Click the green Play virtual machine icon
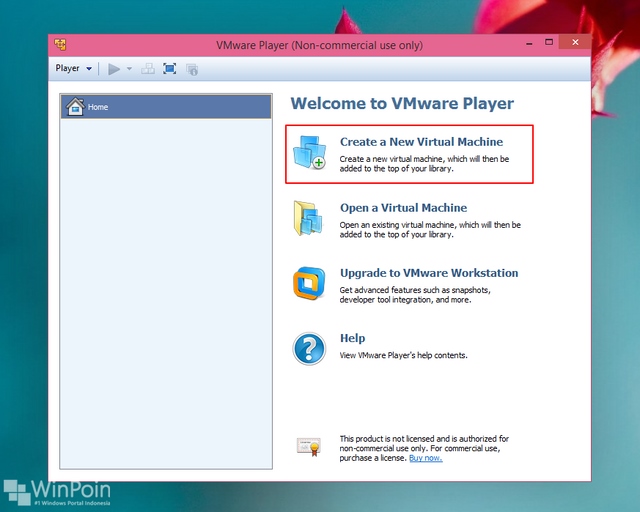Image resolution: width=640 pixels, height=512 pixels. click(114, 69)
